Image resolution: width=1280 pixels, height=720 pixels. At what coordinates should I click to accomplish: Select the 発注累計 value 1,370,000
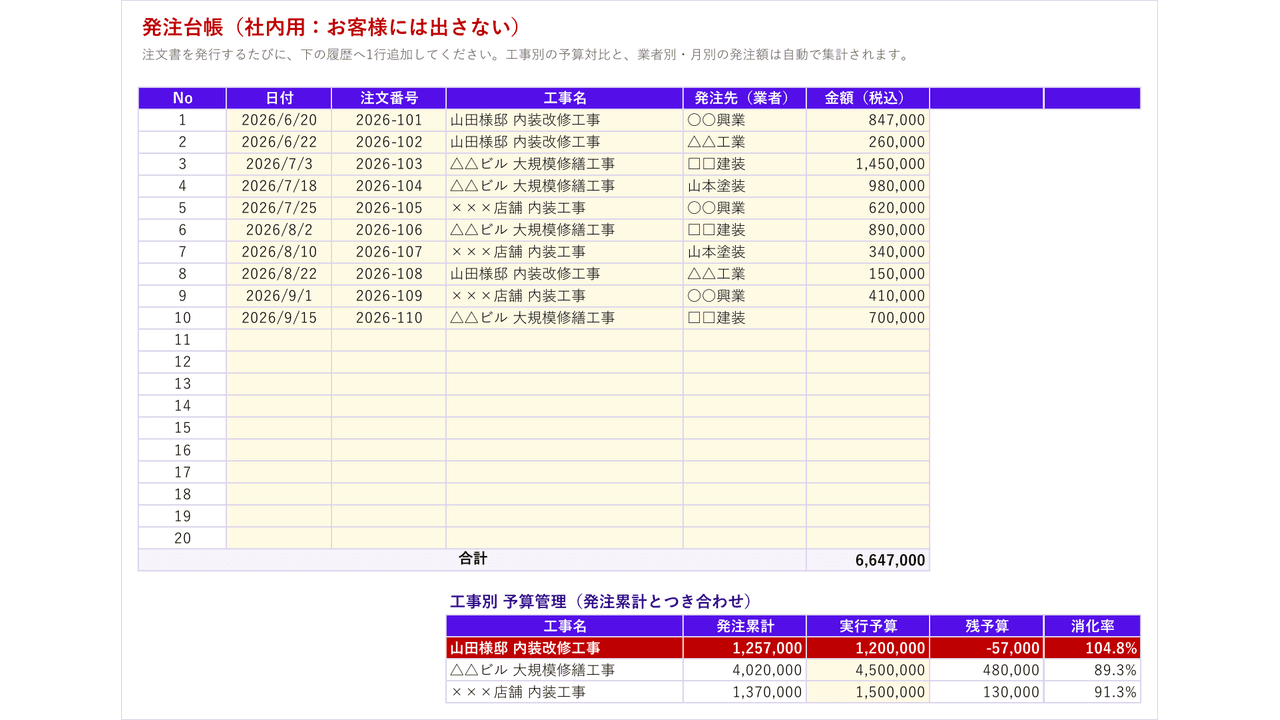pos(745,692)
